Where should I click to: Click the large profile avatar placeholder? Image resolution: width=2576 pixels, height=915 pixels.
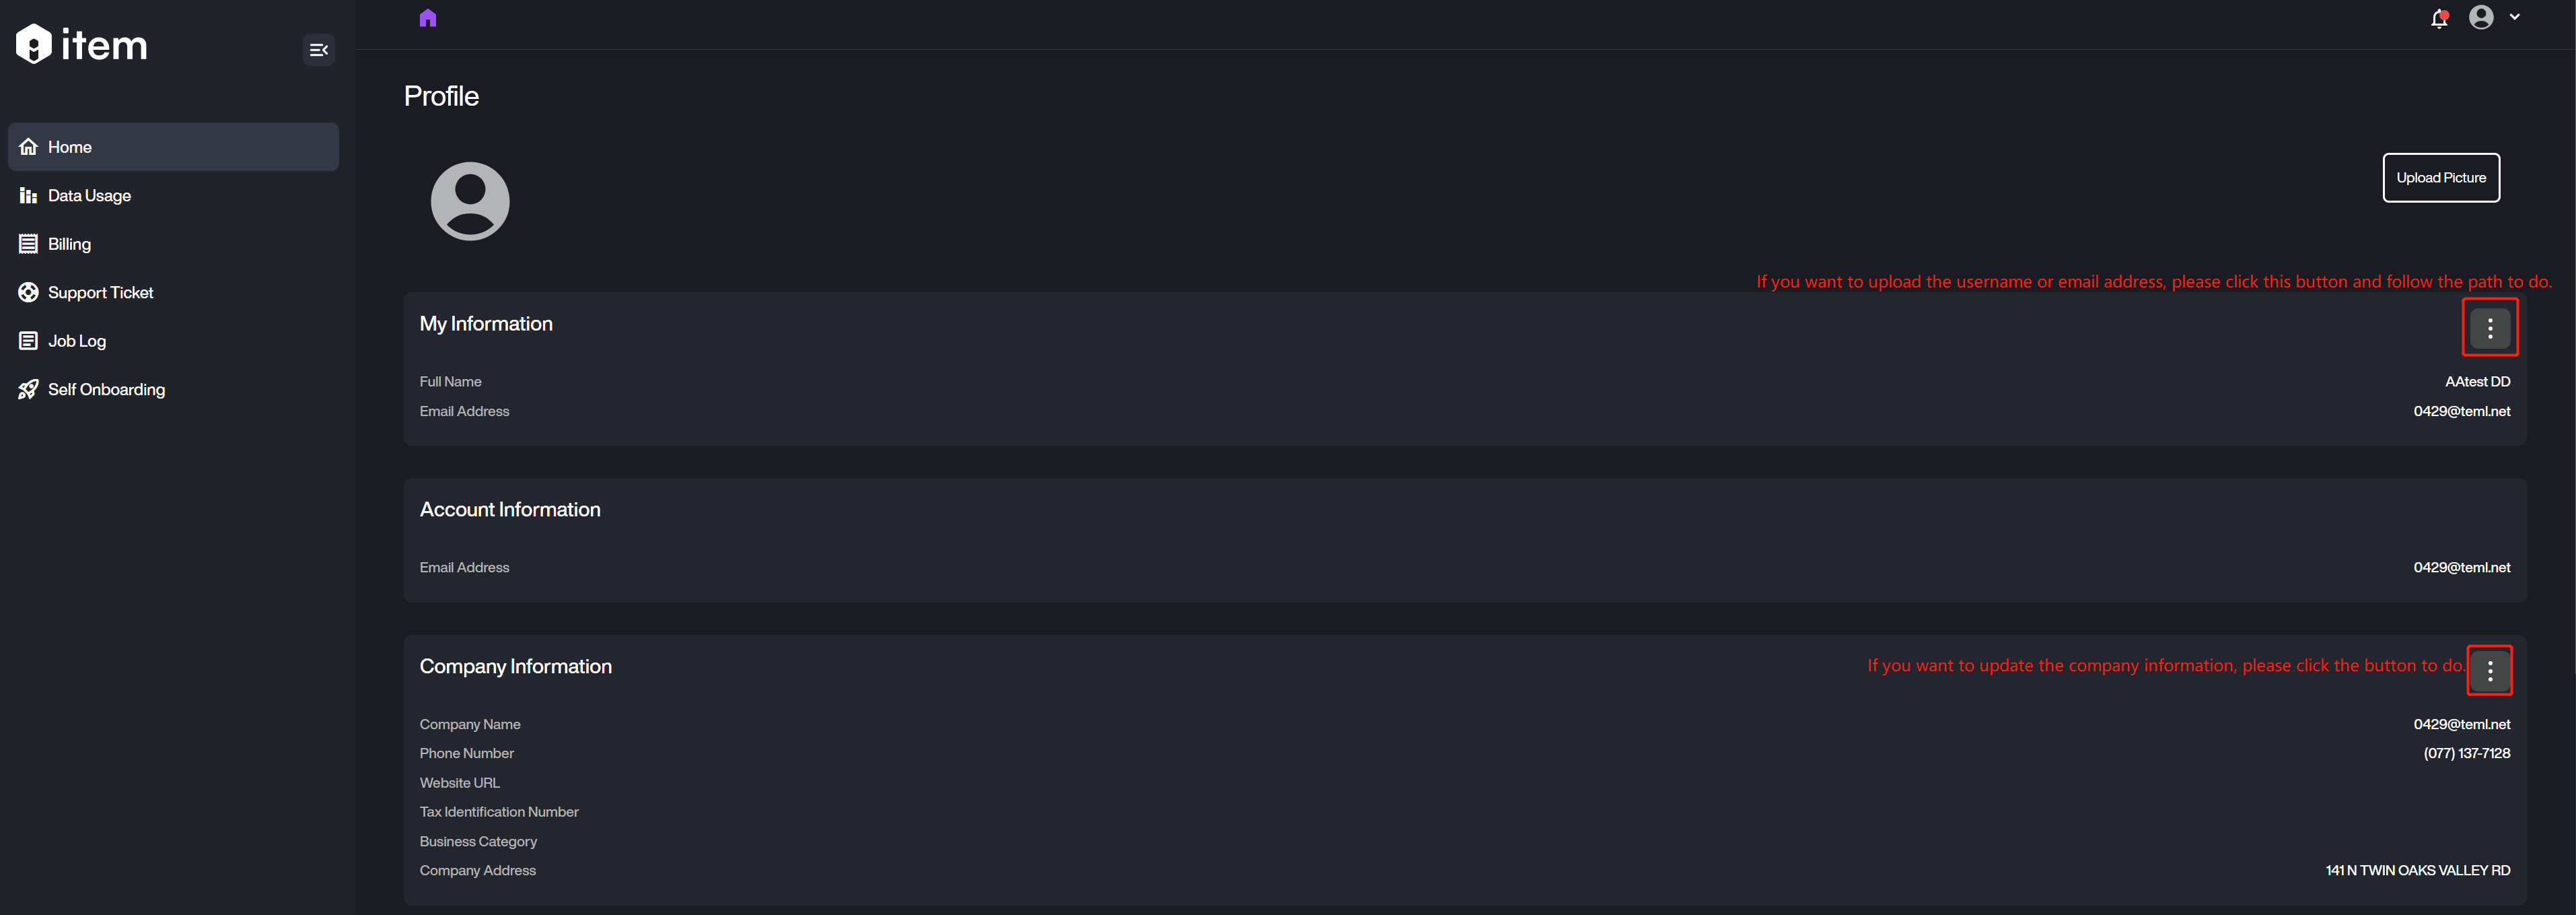click(x=470, y=201)
